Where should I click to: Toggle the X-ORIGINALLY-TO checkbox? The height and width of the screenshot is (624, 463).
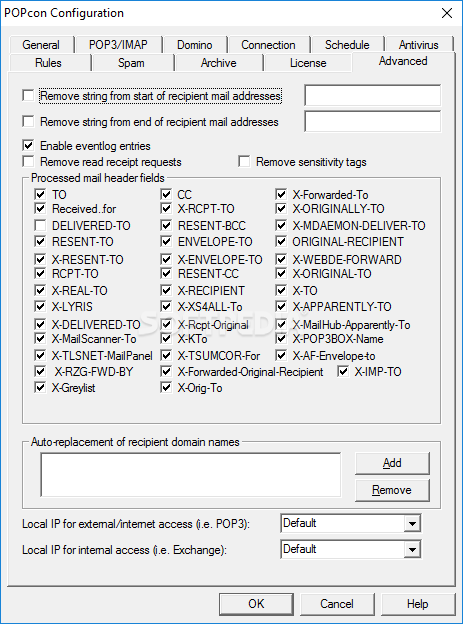pos(281,209)
